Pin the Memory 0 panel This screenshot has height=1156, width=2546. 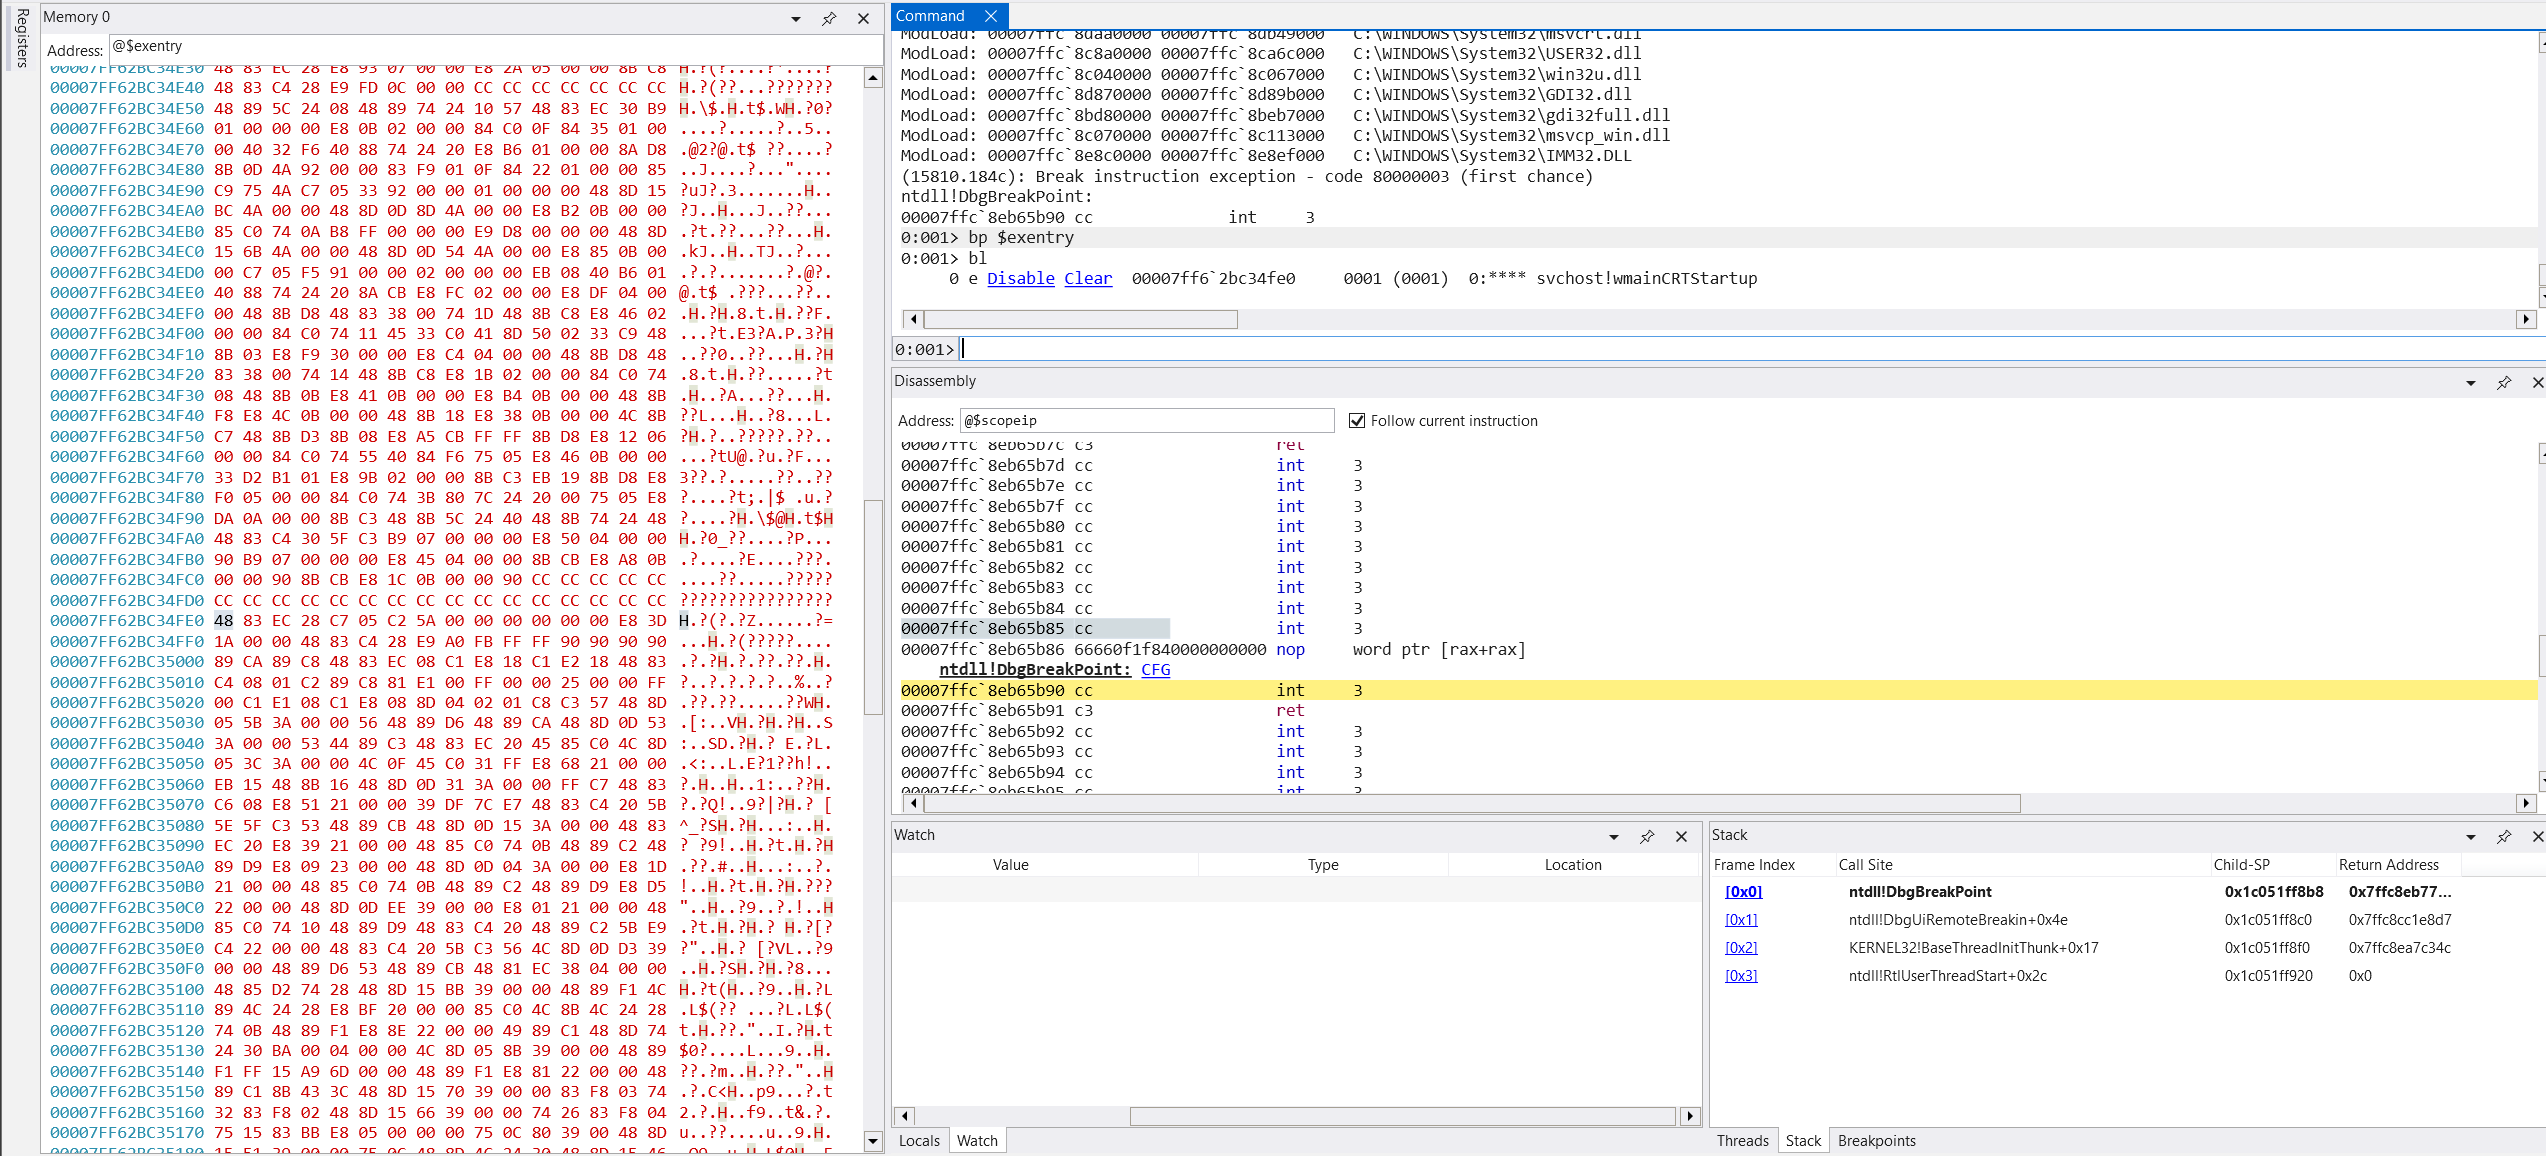829,19
